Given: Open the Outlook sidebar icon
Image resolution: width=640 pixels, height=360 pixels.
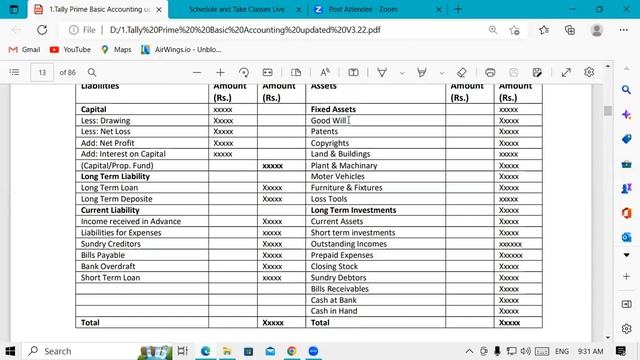Looking at the screenshot, I should (x=627, y=237).
